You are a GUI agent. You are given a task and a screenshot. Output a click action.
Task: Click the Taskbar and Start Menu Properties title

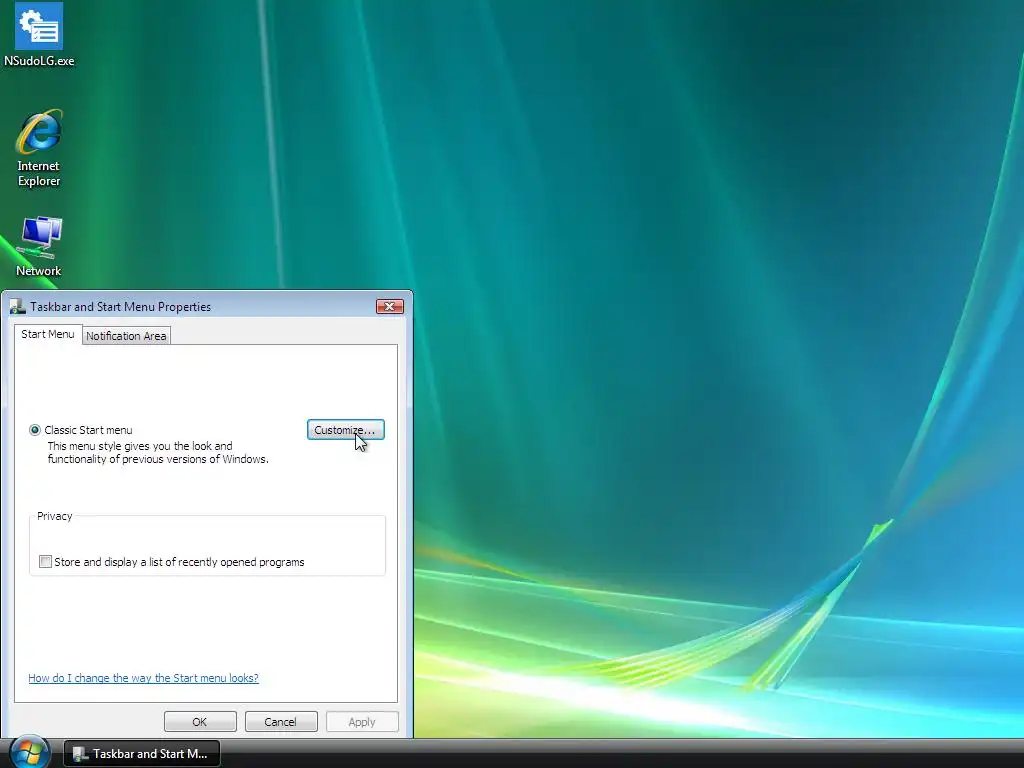pos(120,306)
